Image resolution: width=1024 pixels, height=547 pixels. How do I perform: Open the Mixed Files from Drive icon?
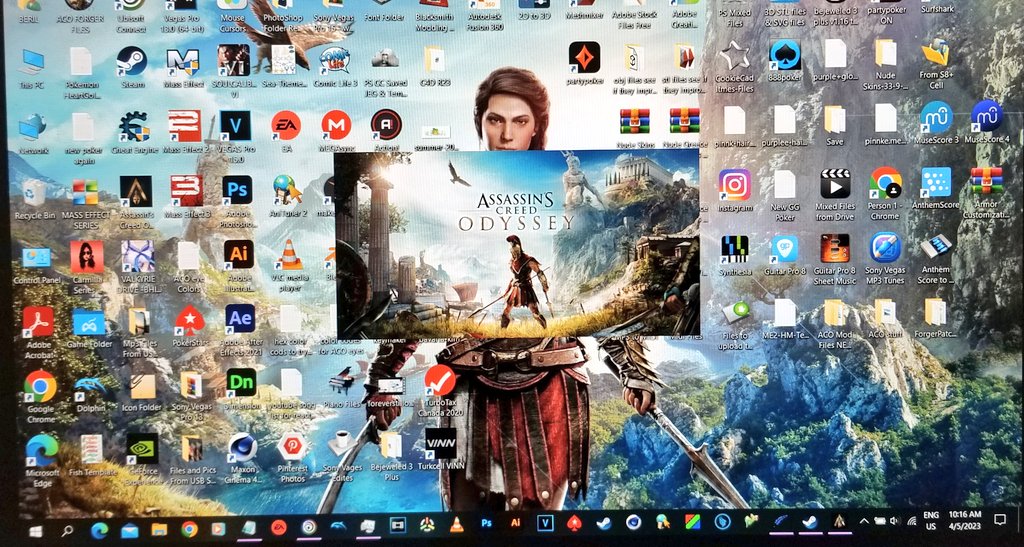point(835,184)
